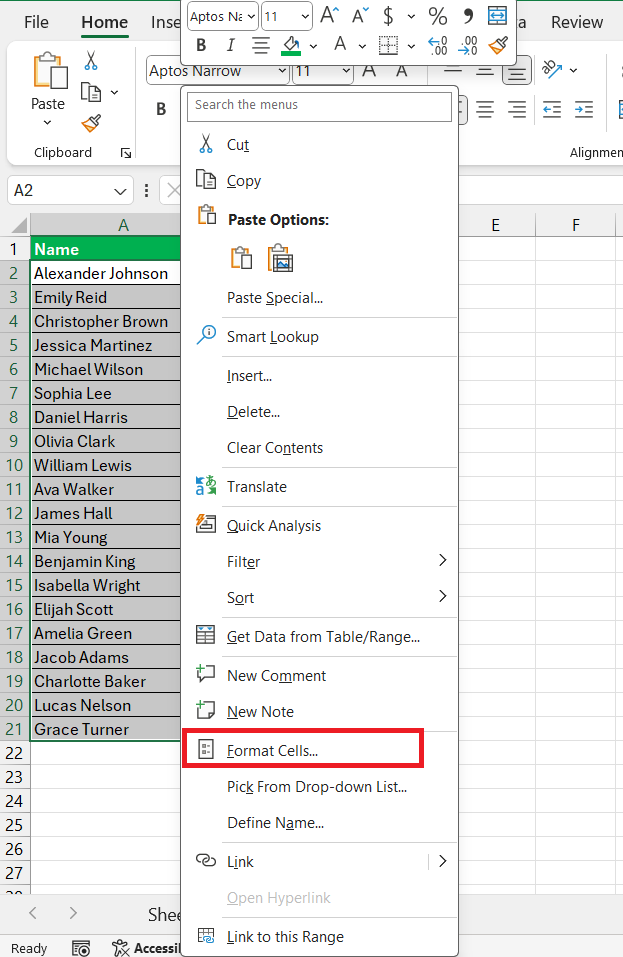Click the Format Painter brush in ribbon Clipboard

[91, 123]
